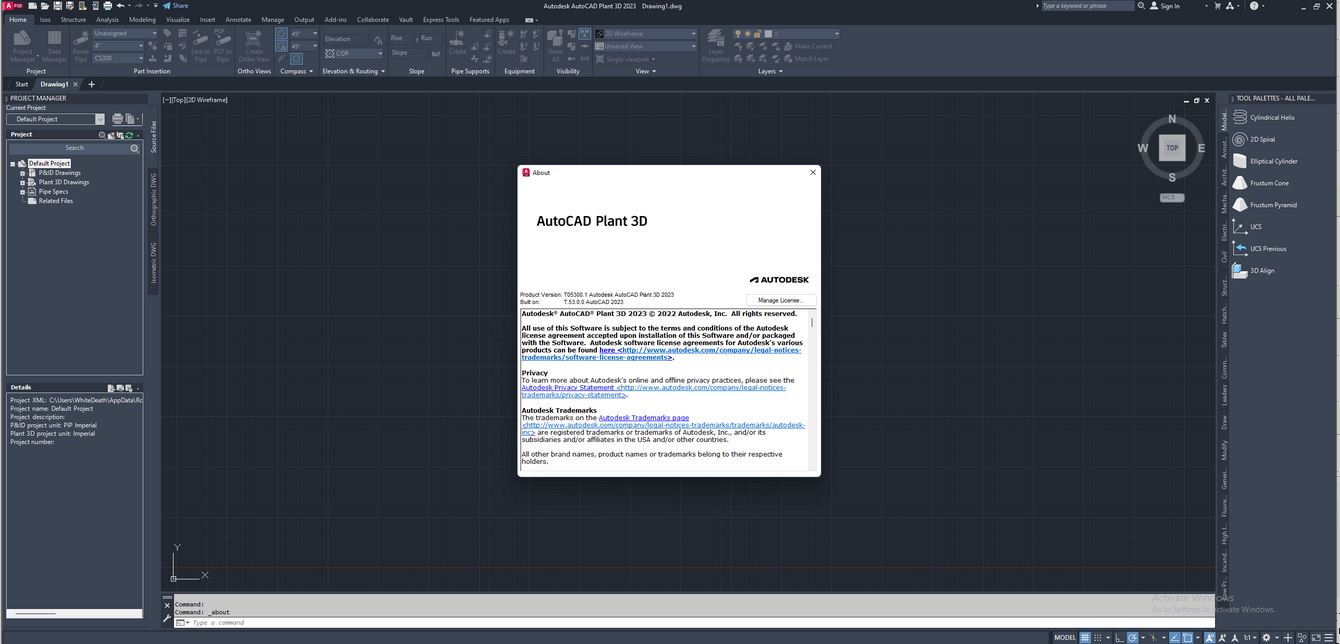The height and width of the screenshot is (644, 1340).
Task: Click the Manage License button
Action: [781, 300]
